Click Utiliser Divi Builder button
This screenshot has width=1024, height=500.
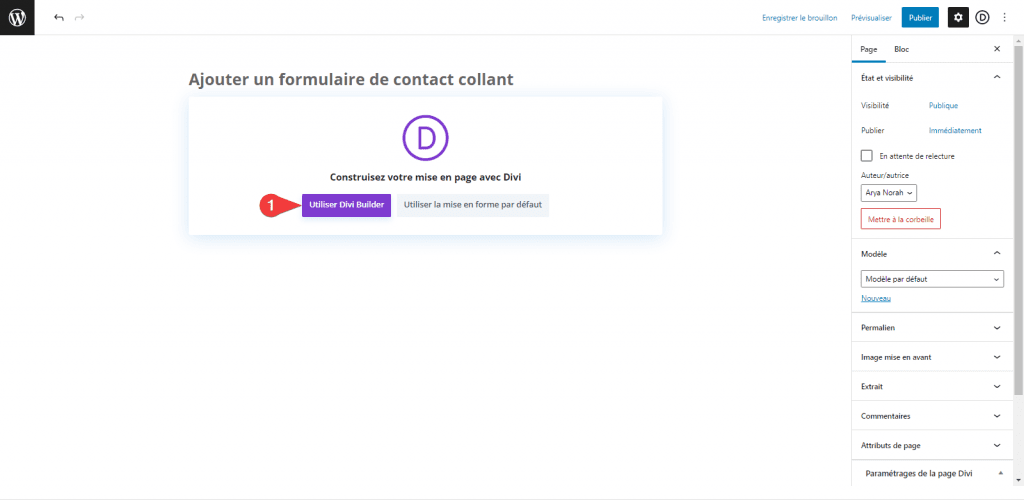pyautogui.click(x=346, y=205)
